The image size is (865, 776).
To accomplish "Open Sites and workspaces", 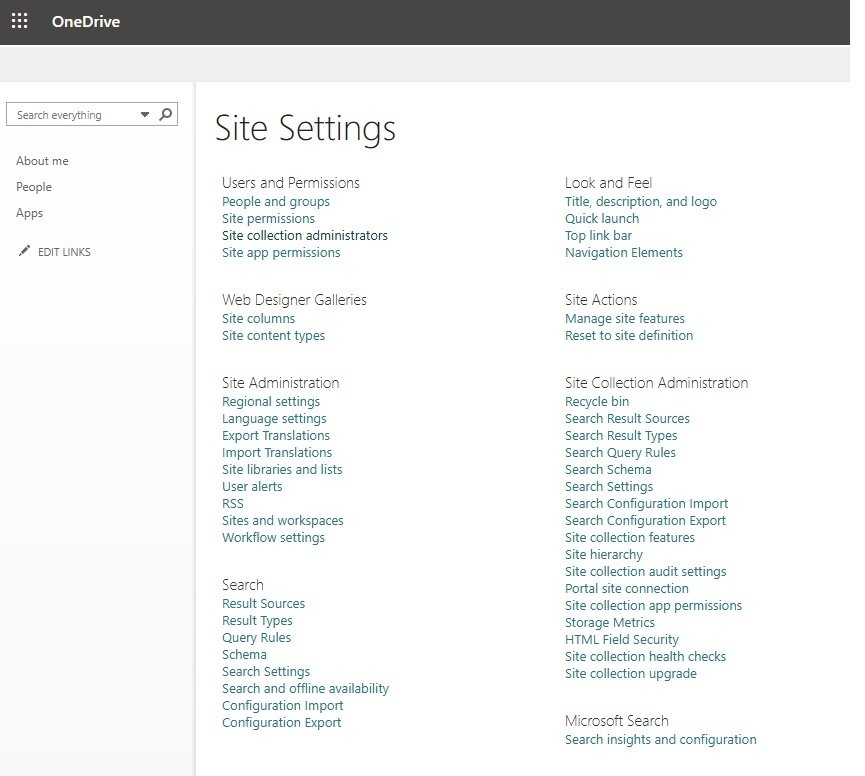I will 283,521.
